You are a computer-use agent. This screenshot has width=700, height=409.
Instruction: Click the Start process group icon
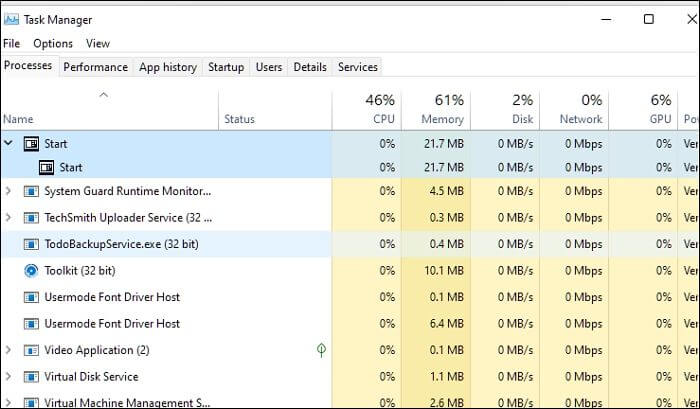[x=30, y=143]
